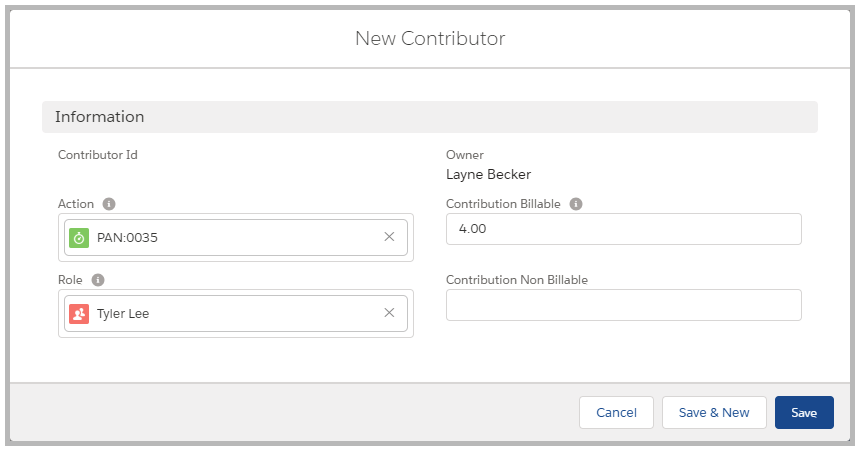The height and width of the screenshot is (451, 862).
Task: Click the Contributor Id label
Action: click(x=98, y=155)
